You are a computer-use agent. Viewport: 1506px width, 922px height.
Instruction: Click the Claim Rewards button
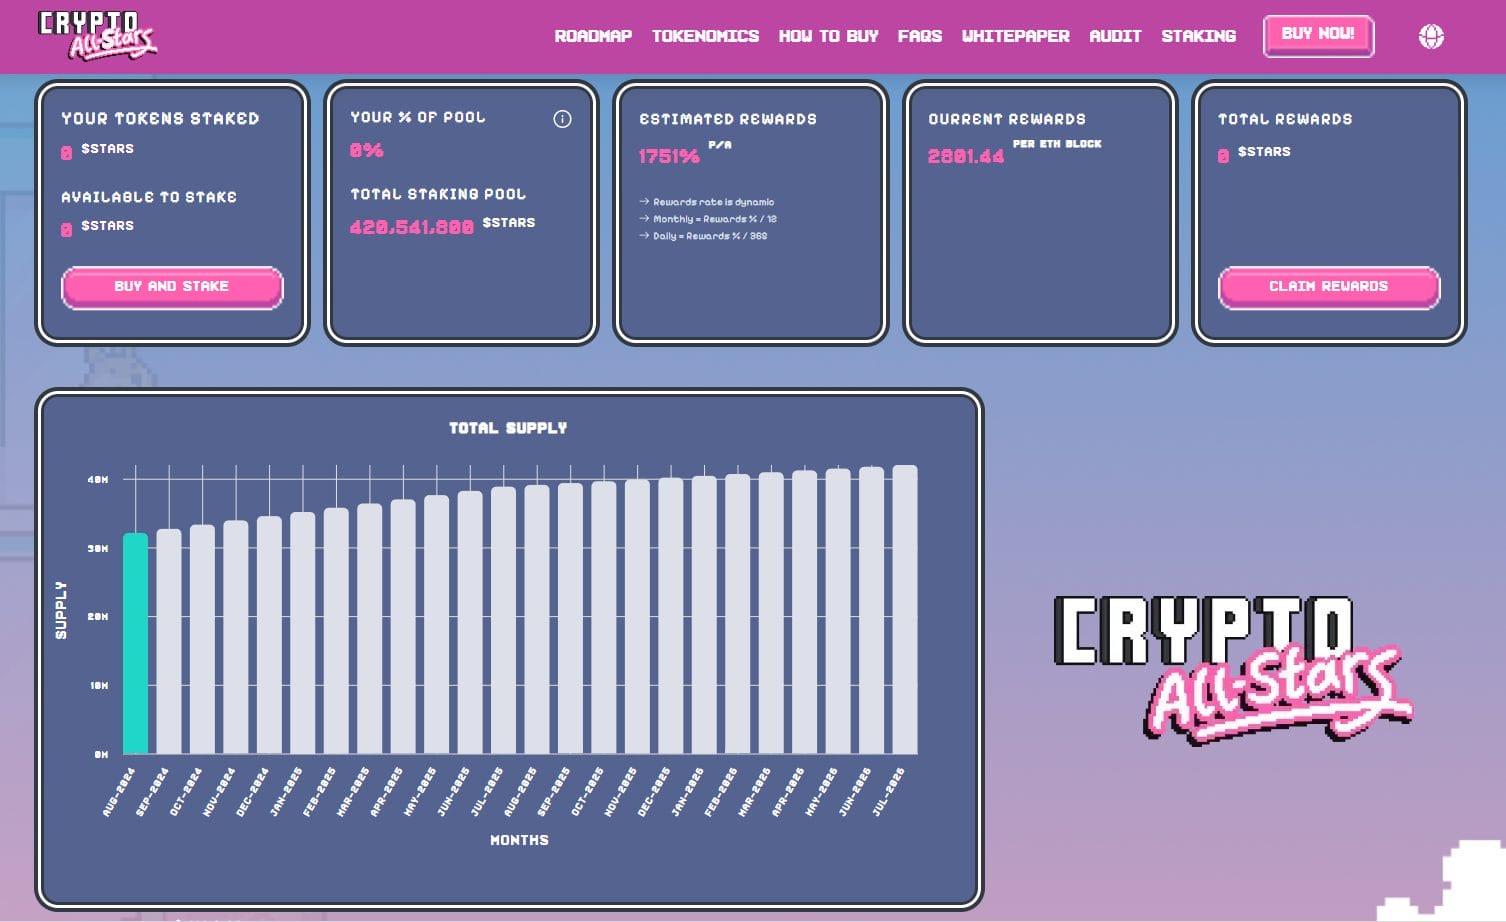coord(1328,287)
